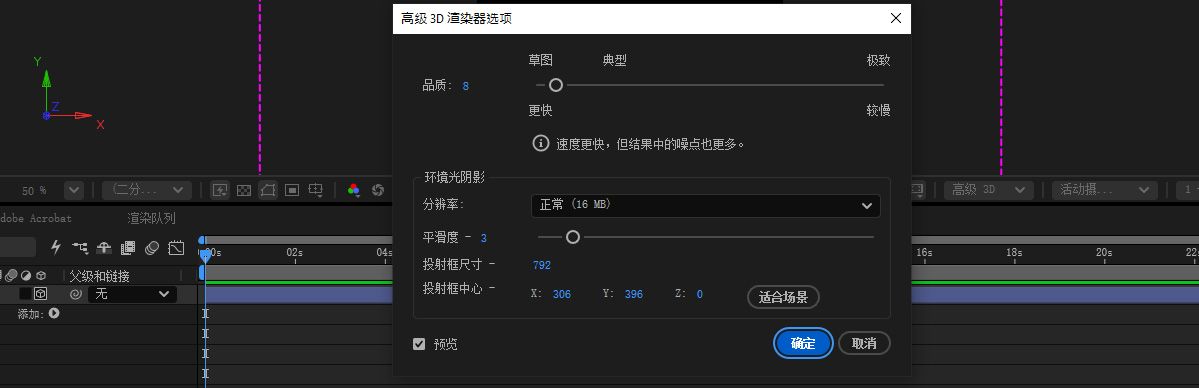Click the Y value 396

click(633, 294)
